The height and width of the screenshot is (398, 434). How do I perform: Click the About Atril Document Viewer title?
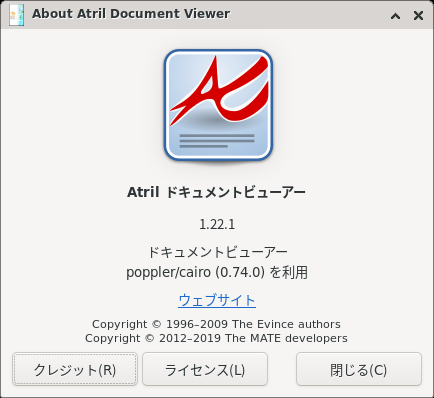(131, 14)
